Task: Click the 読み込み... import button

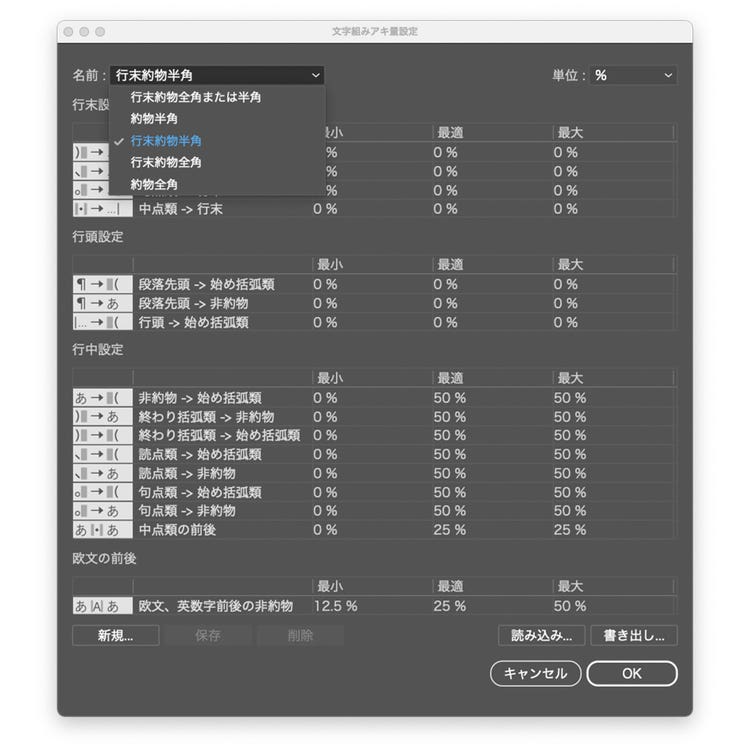Action: pyautogui.click(x=541, y=635)
